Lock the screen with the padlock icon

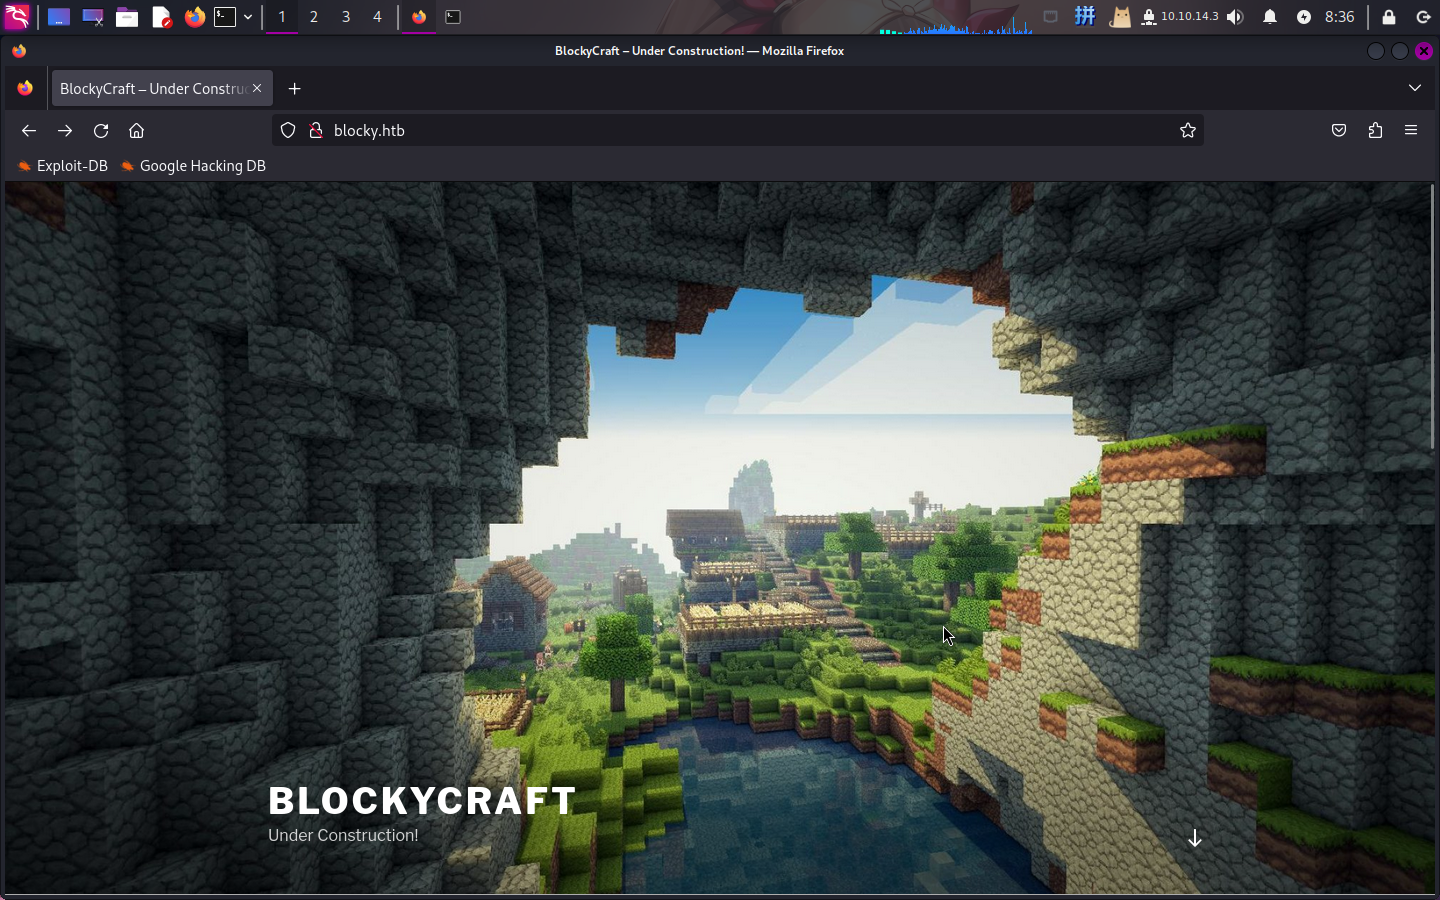coord(1389,17)
